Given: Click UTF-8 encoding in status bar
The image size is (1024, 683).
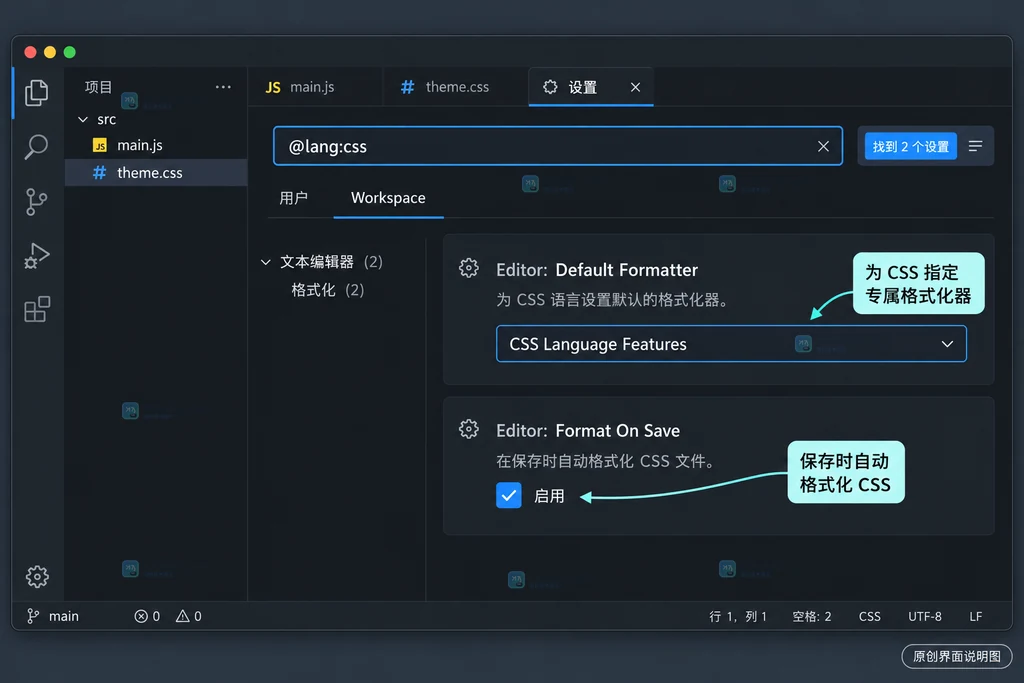Looking at the screenshot, I should [x=925, y=616].
